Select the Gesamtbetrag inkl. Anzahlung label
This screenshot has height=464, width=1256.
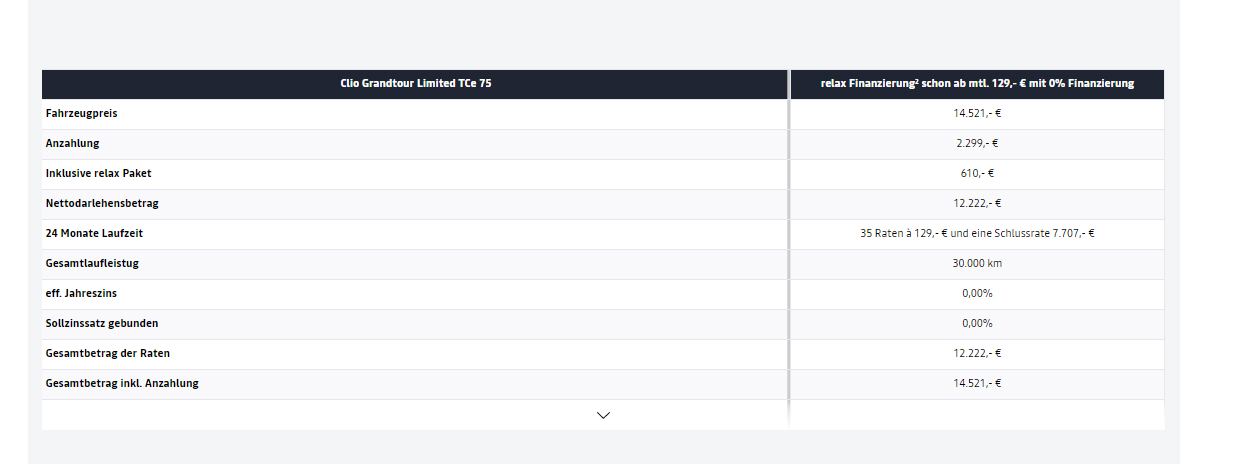(122, 384)
